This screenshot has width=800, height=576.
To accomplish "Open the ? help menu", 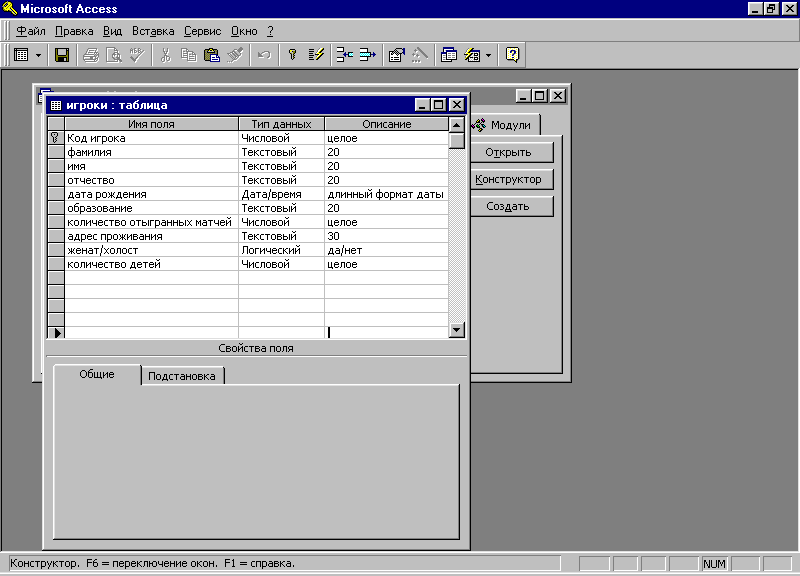I will click(x=270, y=31).
